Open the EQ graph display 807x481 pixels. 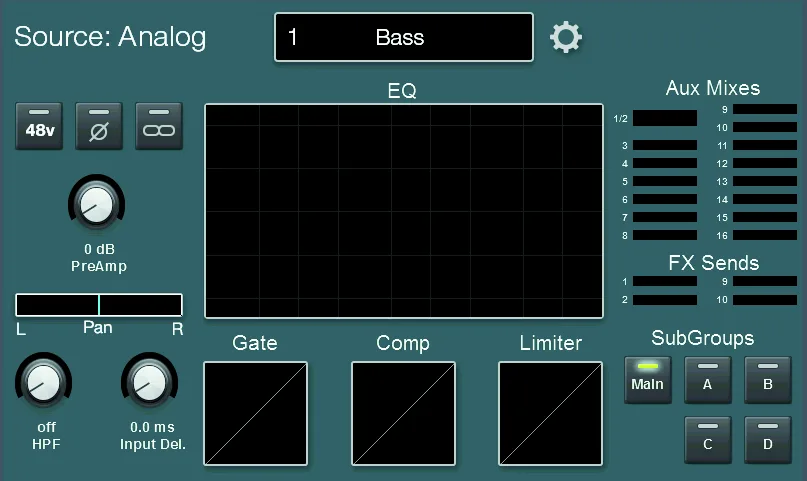pos(404,211)
